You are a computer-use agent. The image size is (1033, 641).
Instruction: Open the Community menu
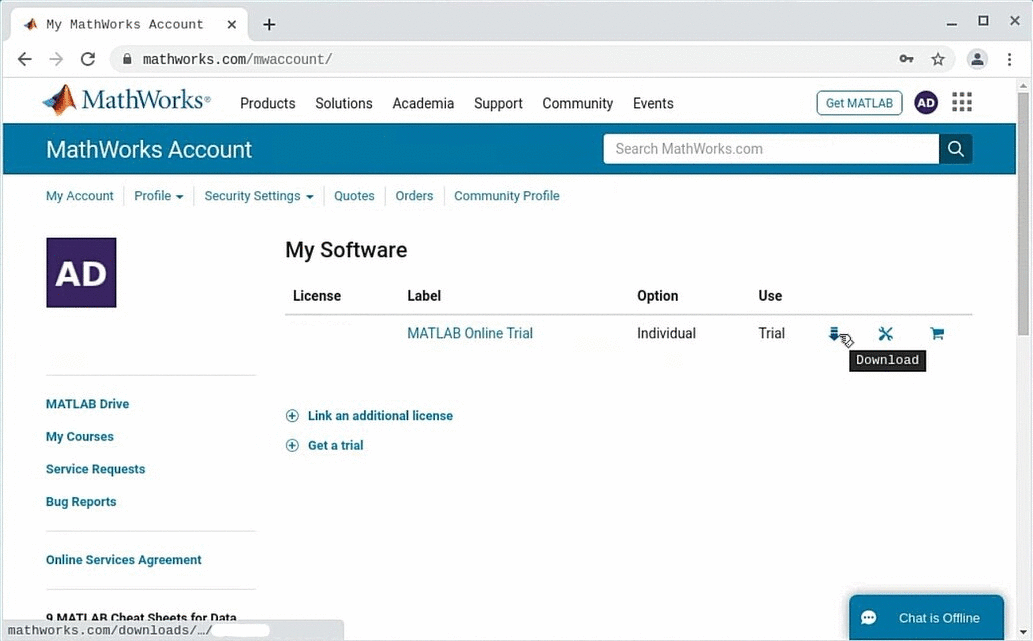click(578, 103)
